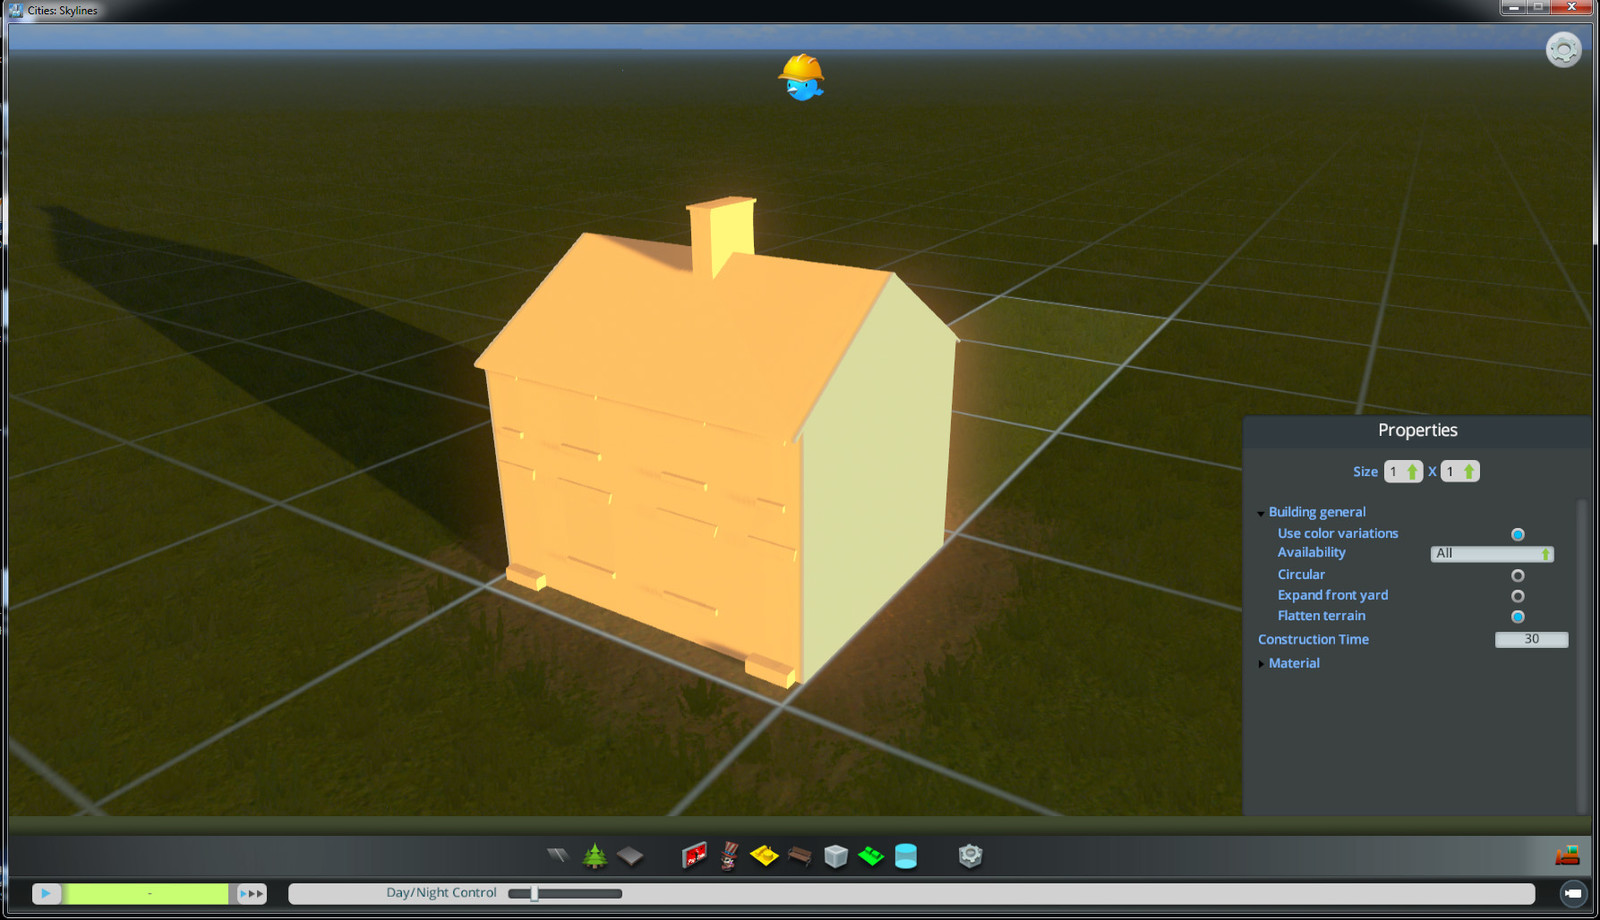
Task: Open the roads tool icon
Action: [557, 855]
